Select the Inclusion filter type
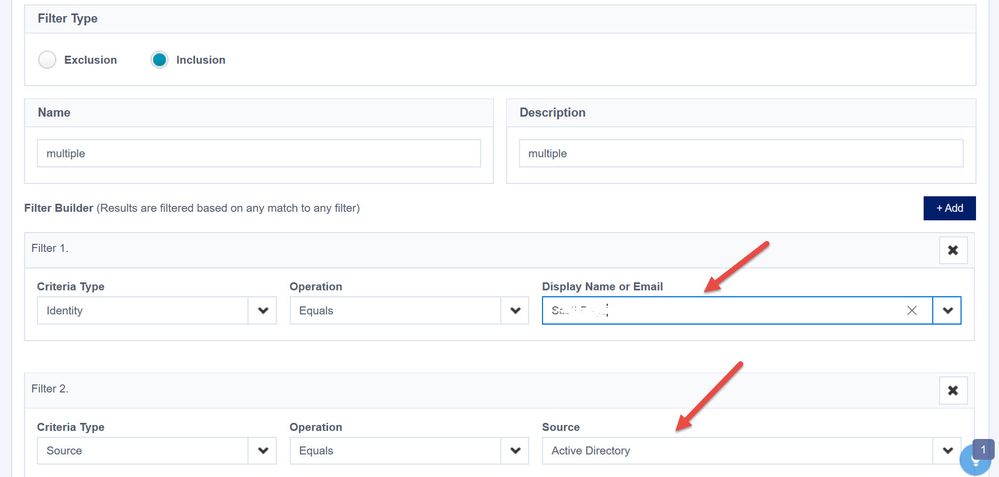999x477 pixels. coord(159,60)
